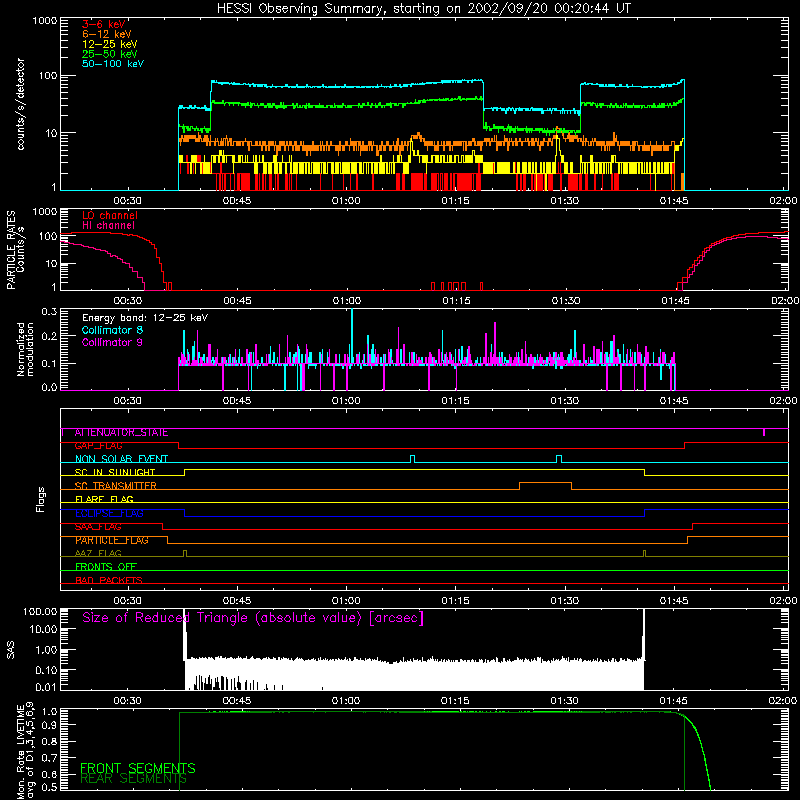The width and height of the screenshot is (800, 800).
Task: Click 'Size of Reduced Triangle' caption
Action: 253,618
